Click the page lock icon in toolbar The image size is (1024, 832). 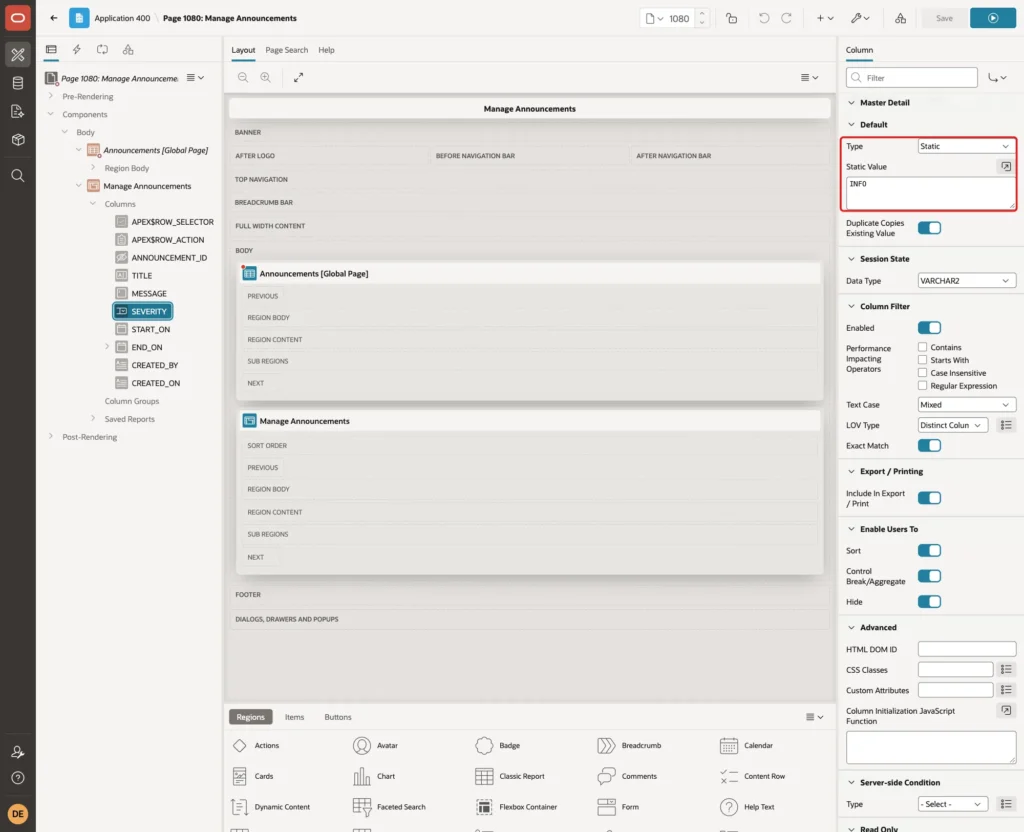point(731,18)
